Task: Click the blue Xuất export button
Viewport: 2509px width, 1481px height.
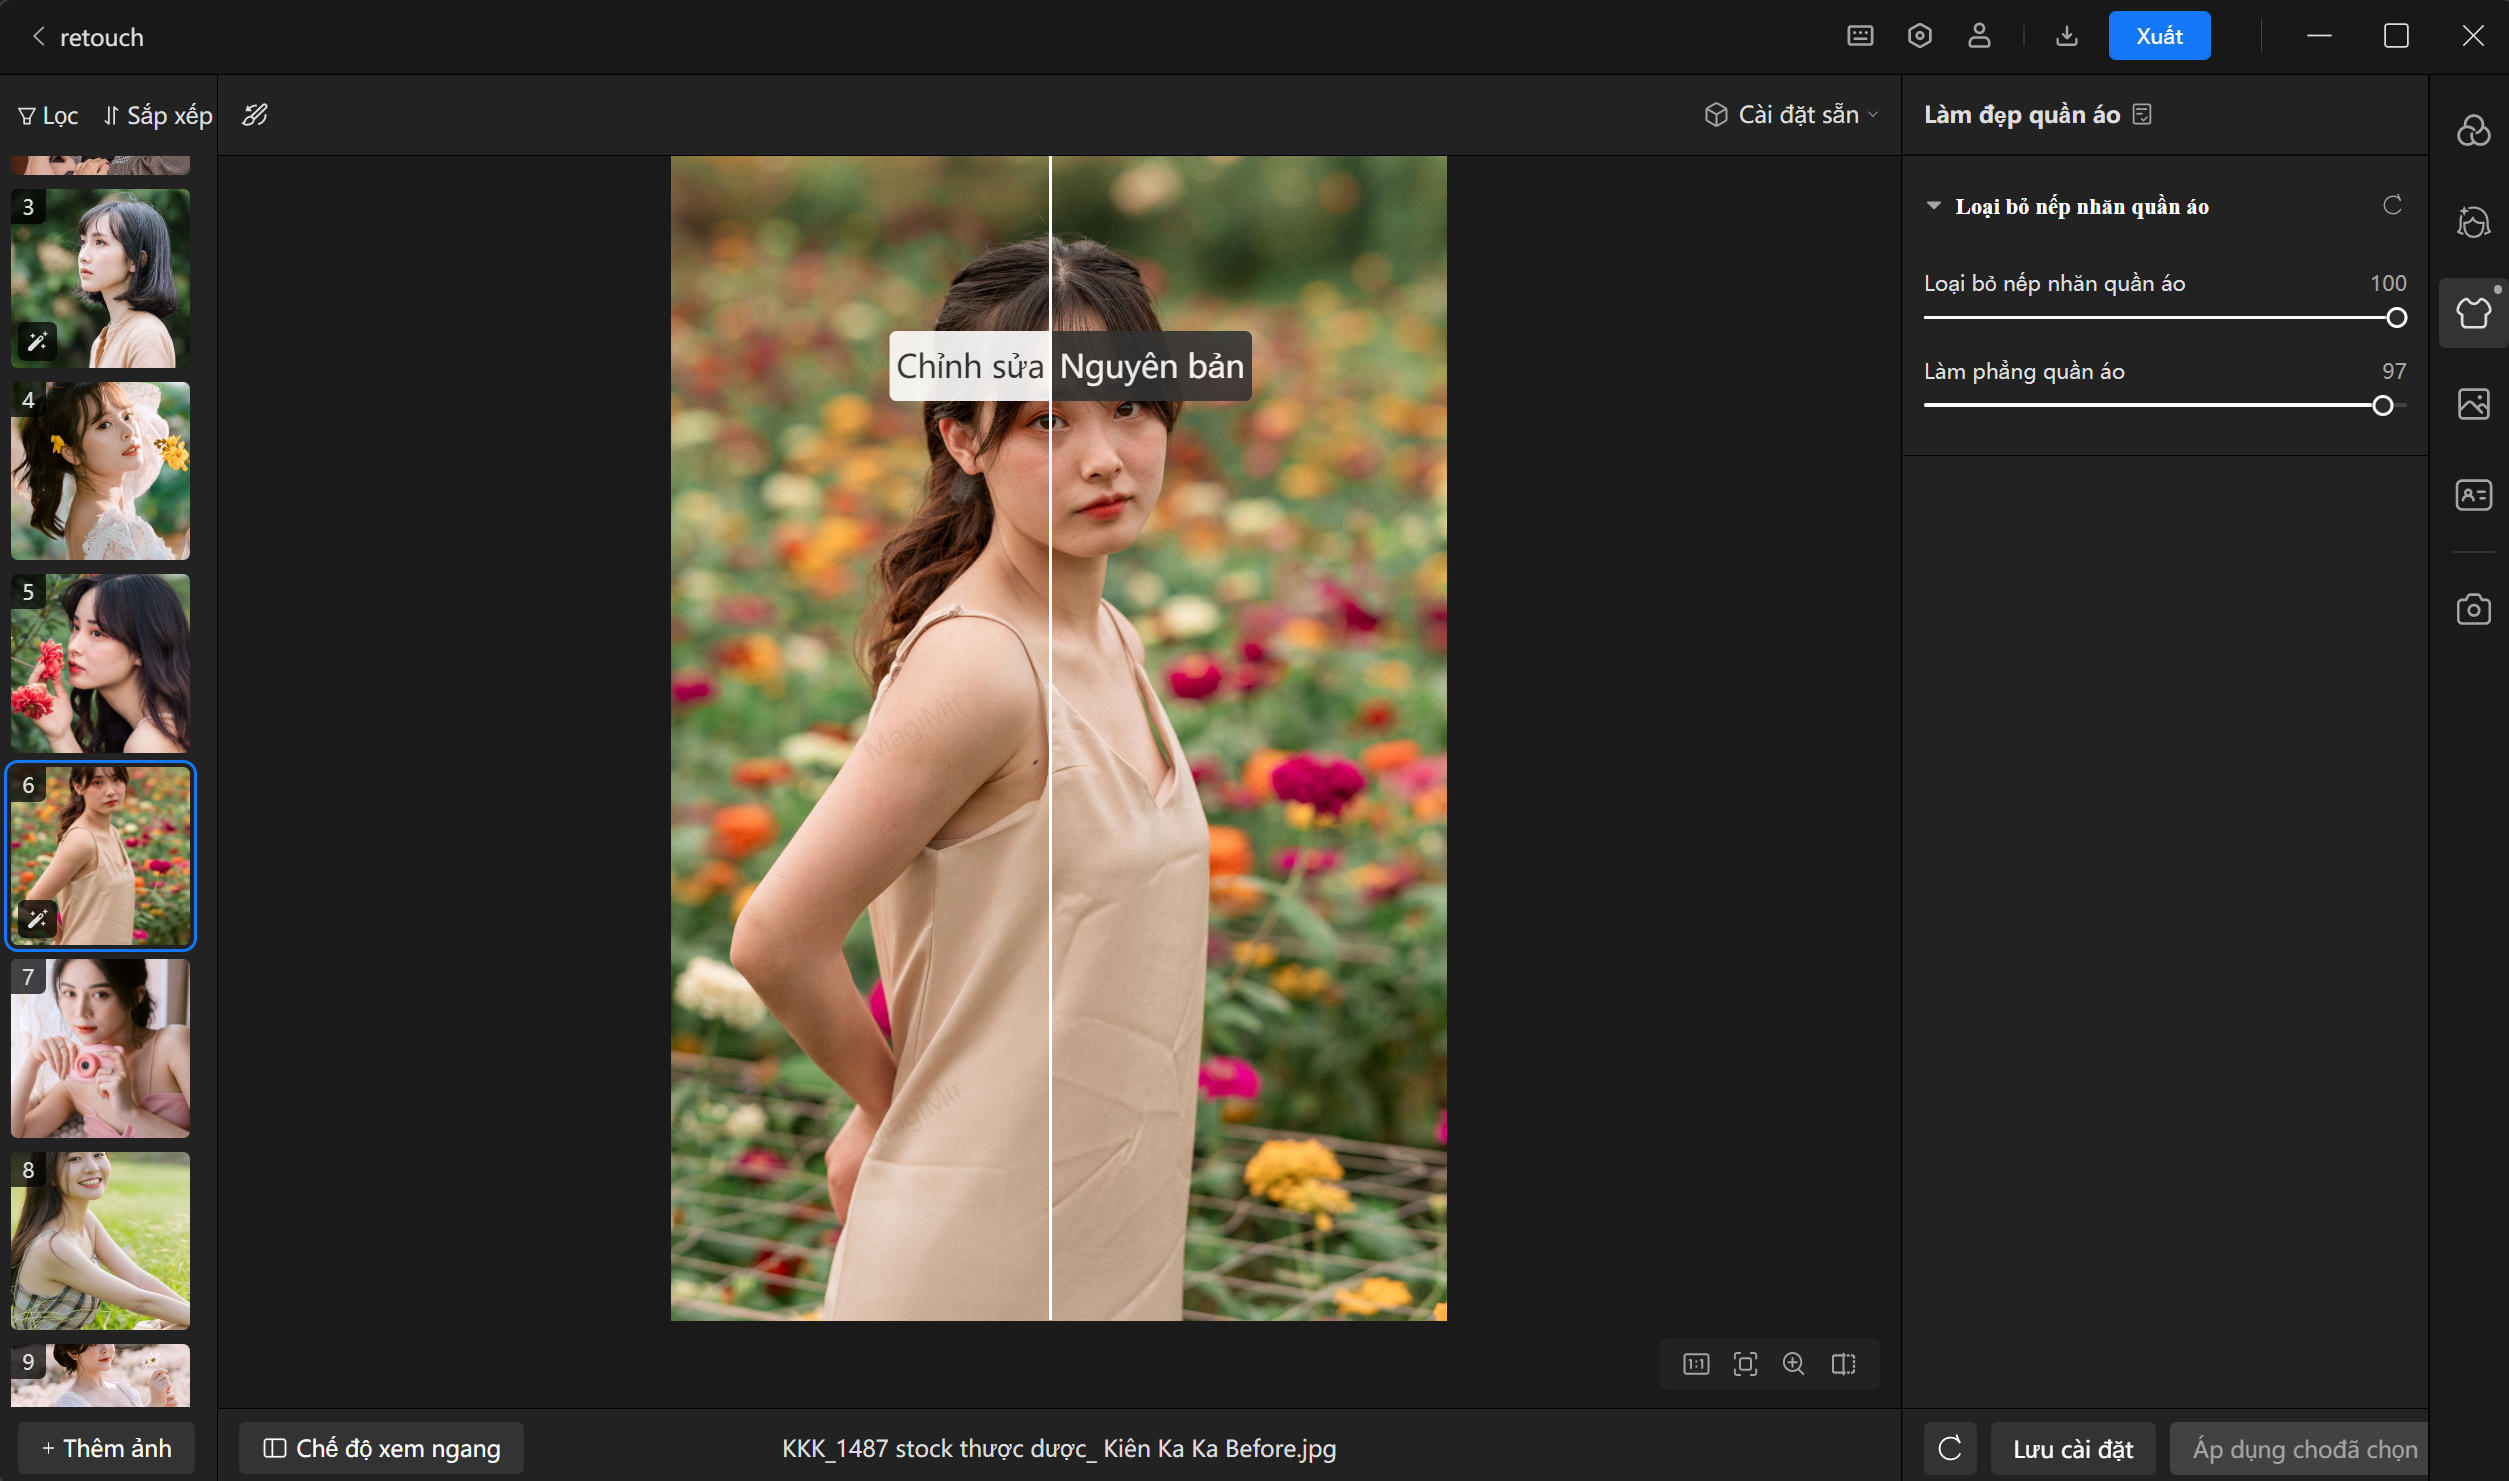Action: [x=2159, y=36]
